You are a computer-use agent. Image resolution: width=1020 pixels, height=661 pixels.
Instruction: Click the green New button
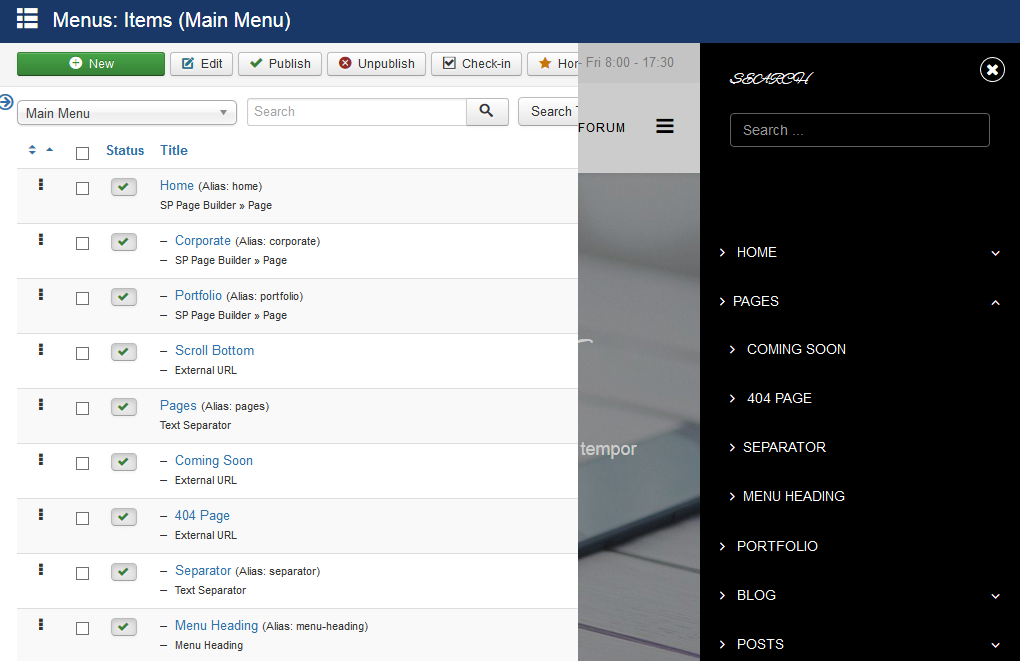coord(91,64)
